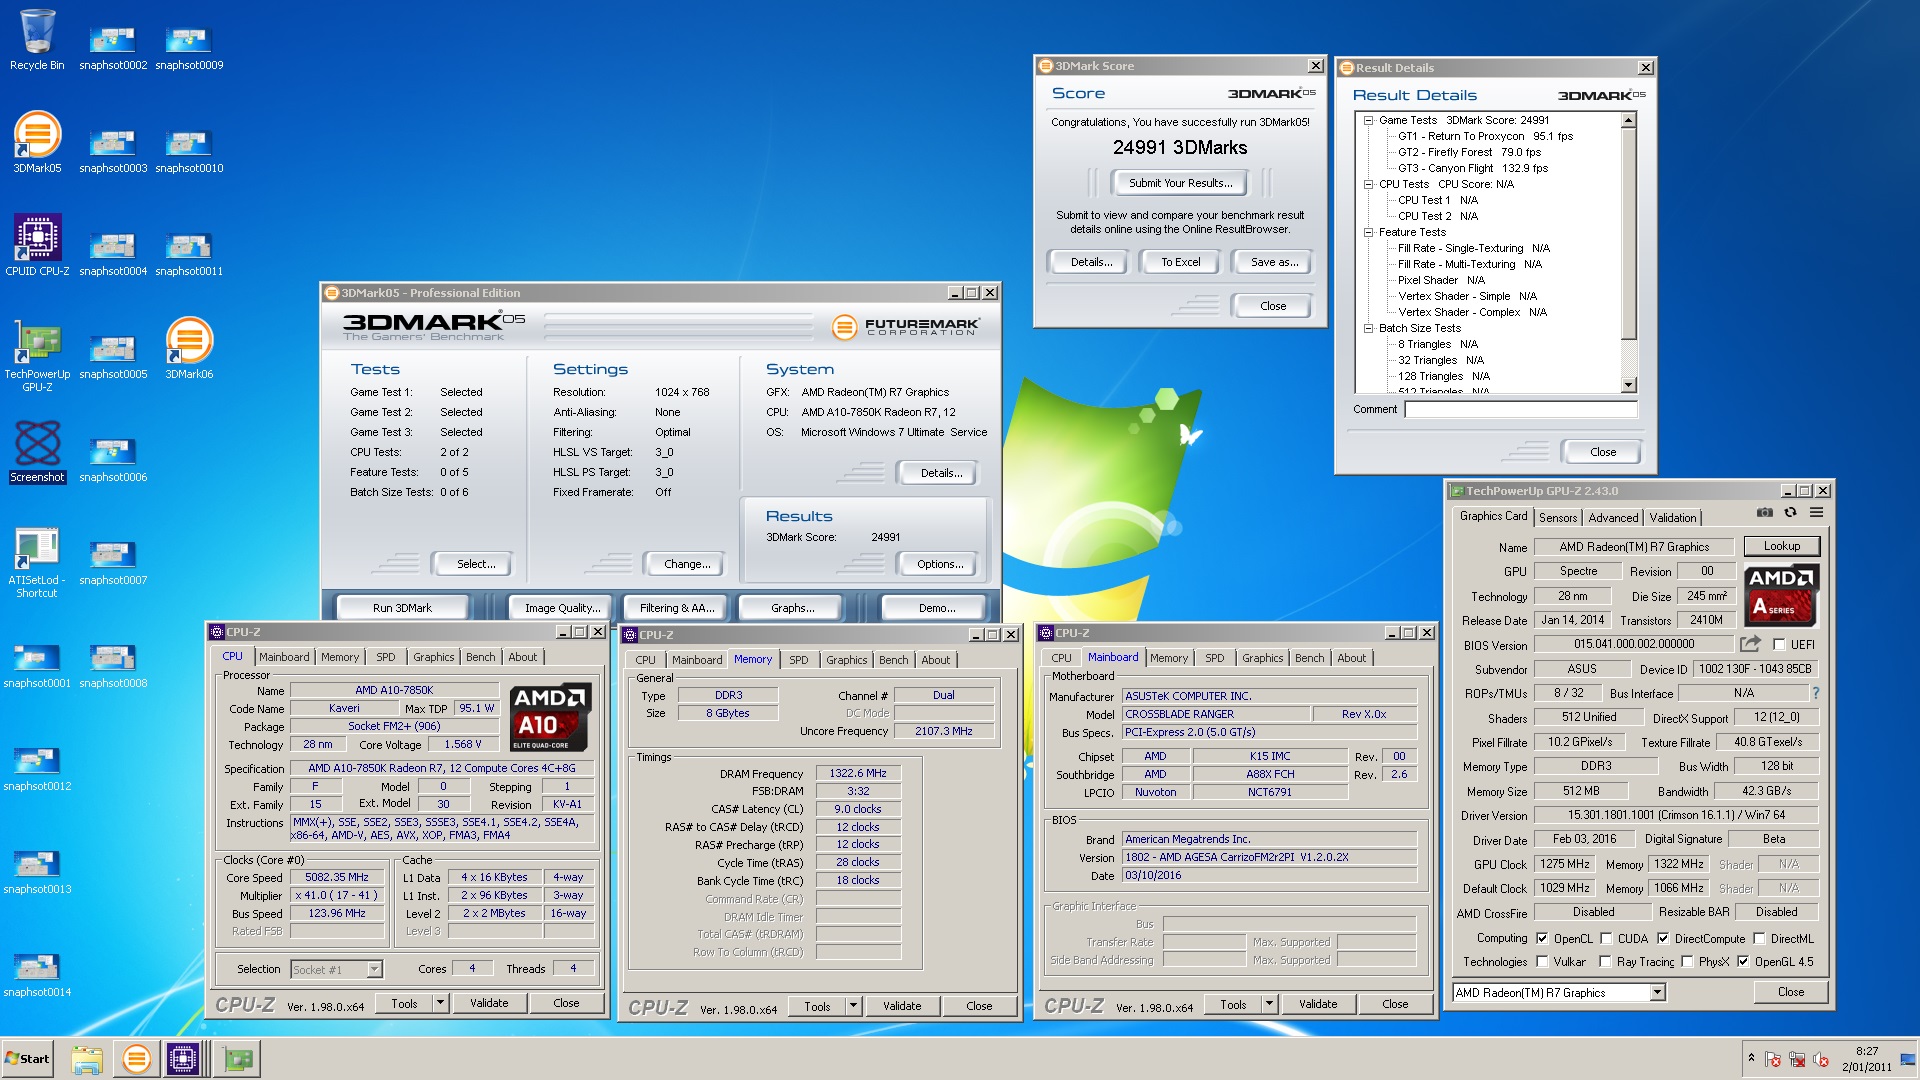Screen dimensions: 1920x1080
Task: Click the BIOS version share/export icon in GPU-Z
Action: tap(1750, 644)
